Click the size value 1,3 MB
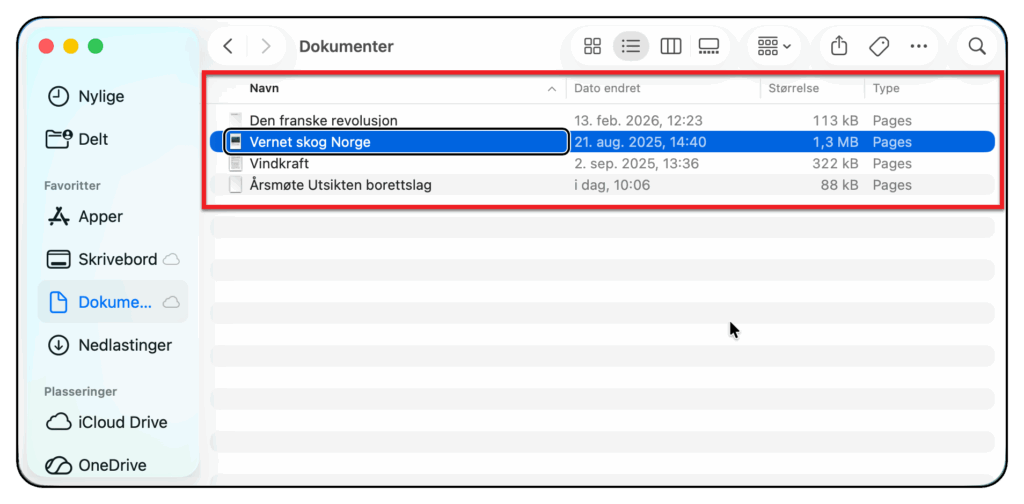Viewport: 1024px width, 504px height. coord(835,142)
